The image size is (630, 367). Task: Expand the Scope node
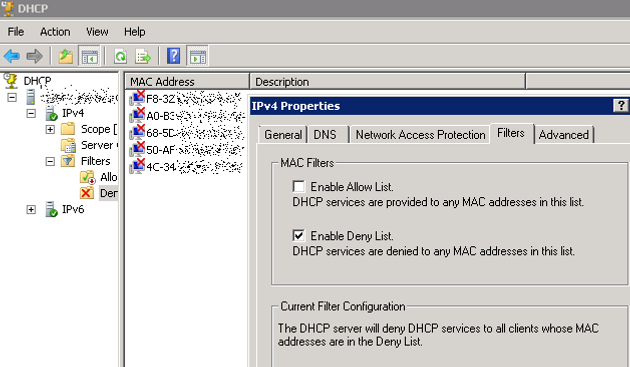(x=50, y=129)
